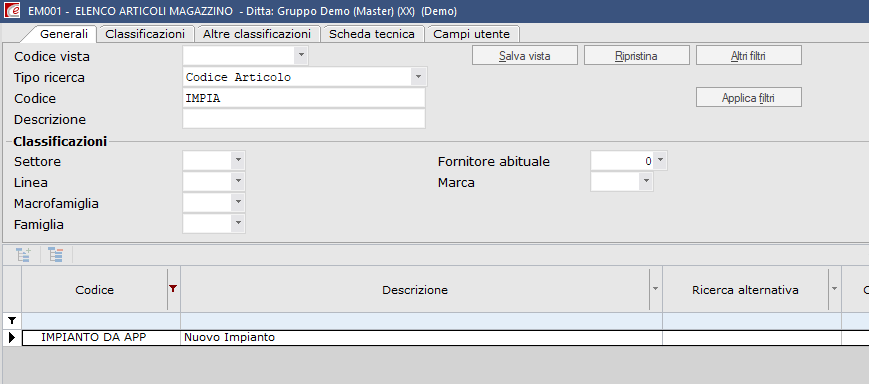This screenshot has width=869, height=384.
Task: Click the filter row cell under Descrizione
Action: point(421,321)
